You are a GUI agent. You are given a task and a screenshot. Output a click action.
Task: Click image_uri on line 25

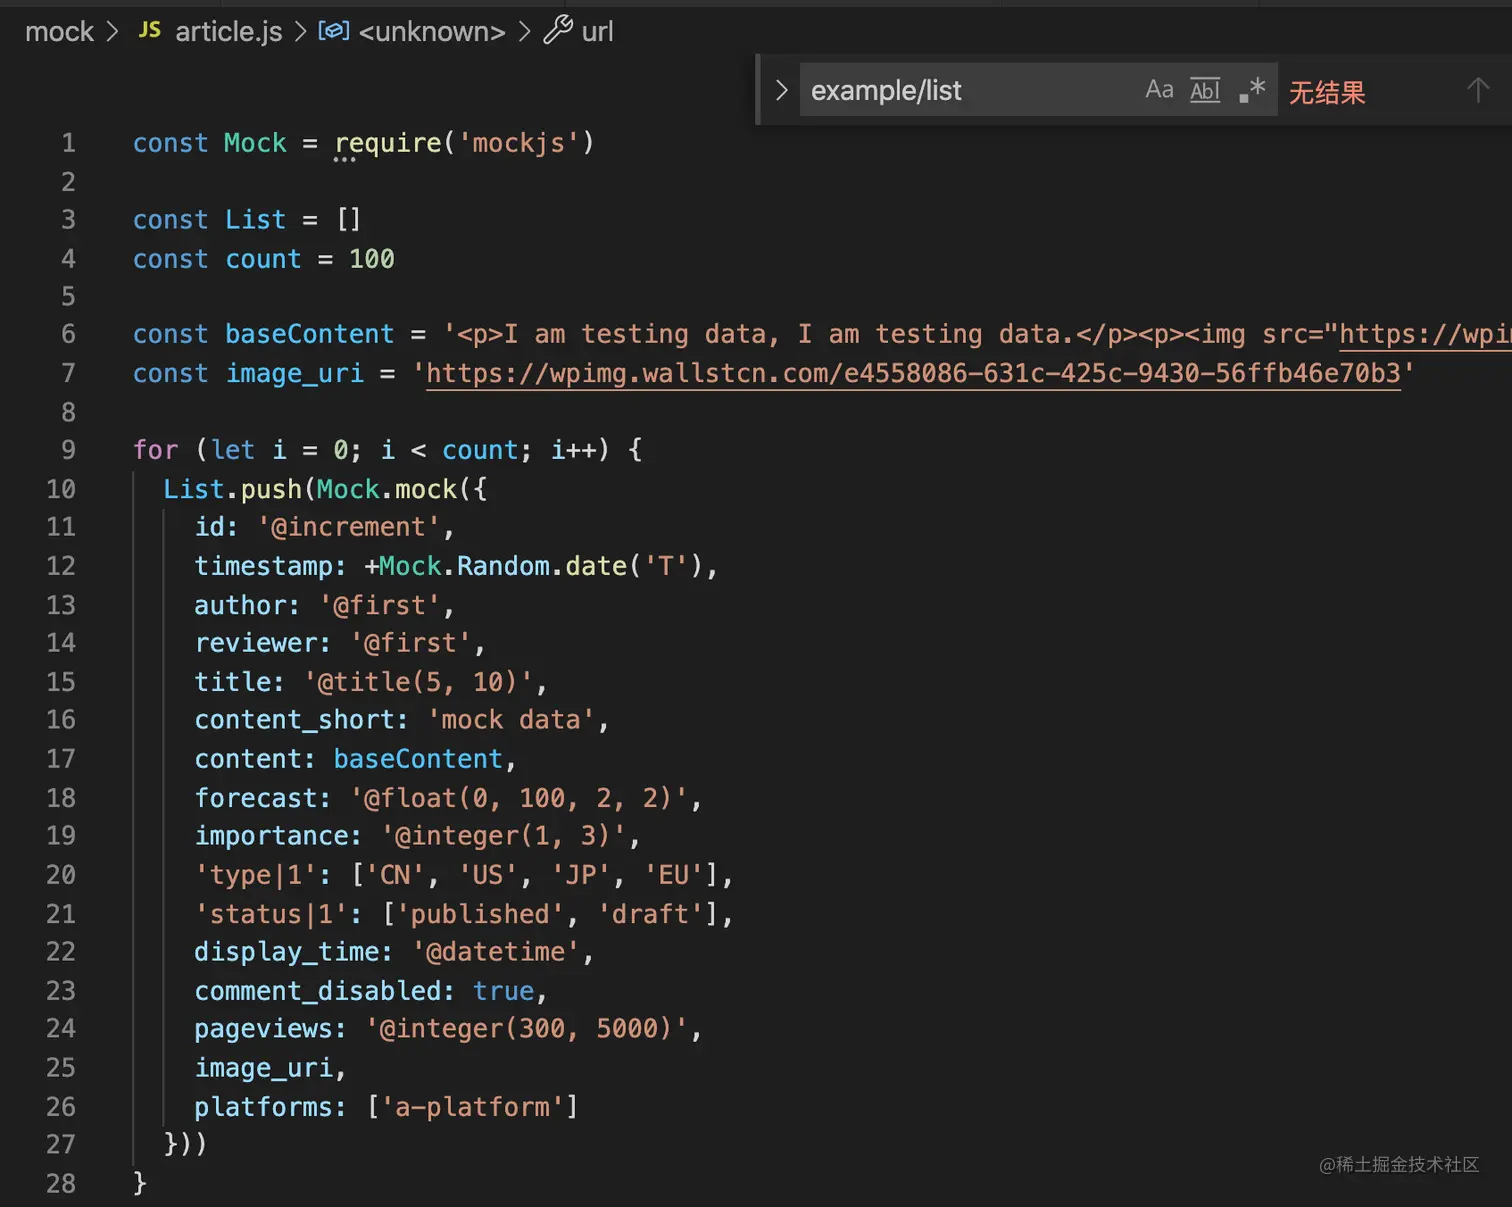point(263,1068)
